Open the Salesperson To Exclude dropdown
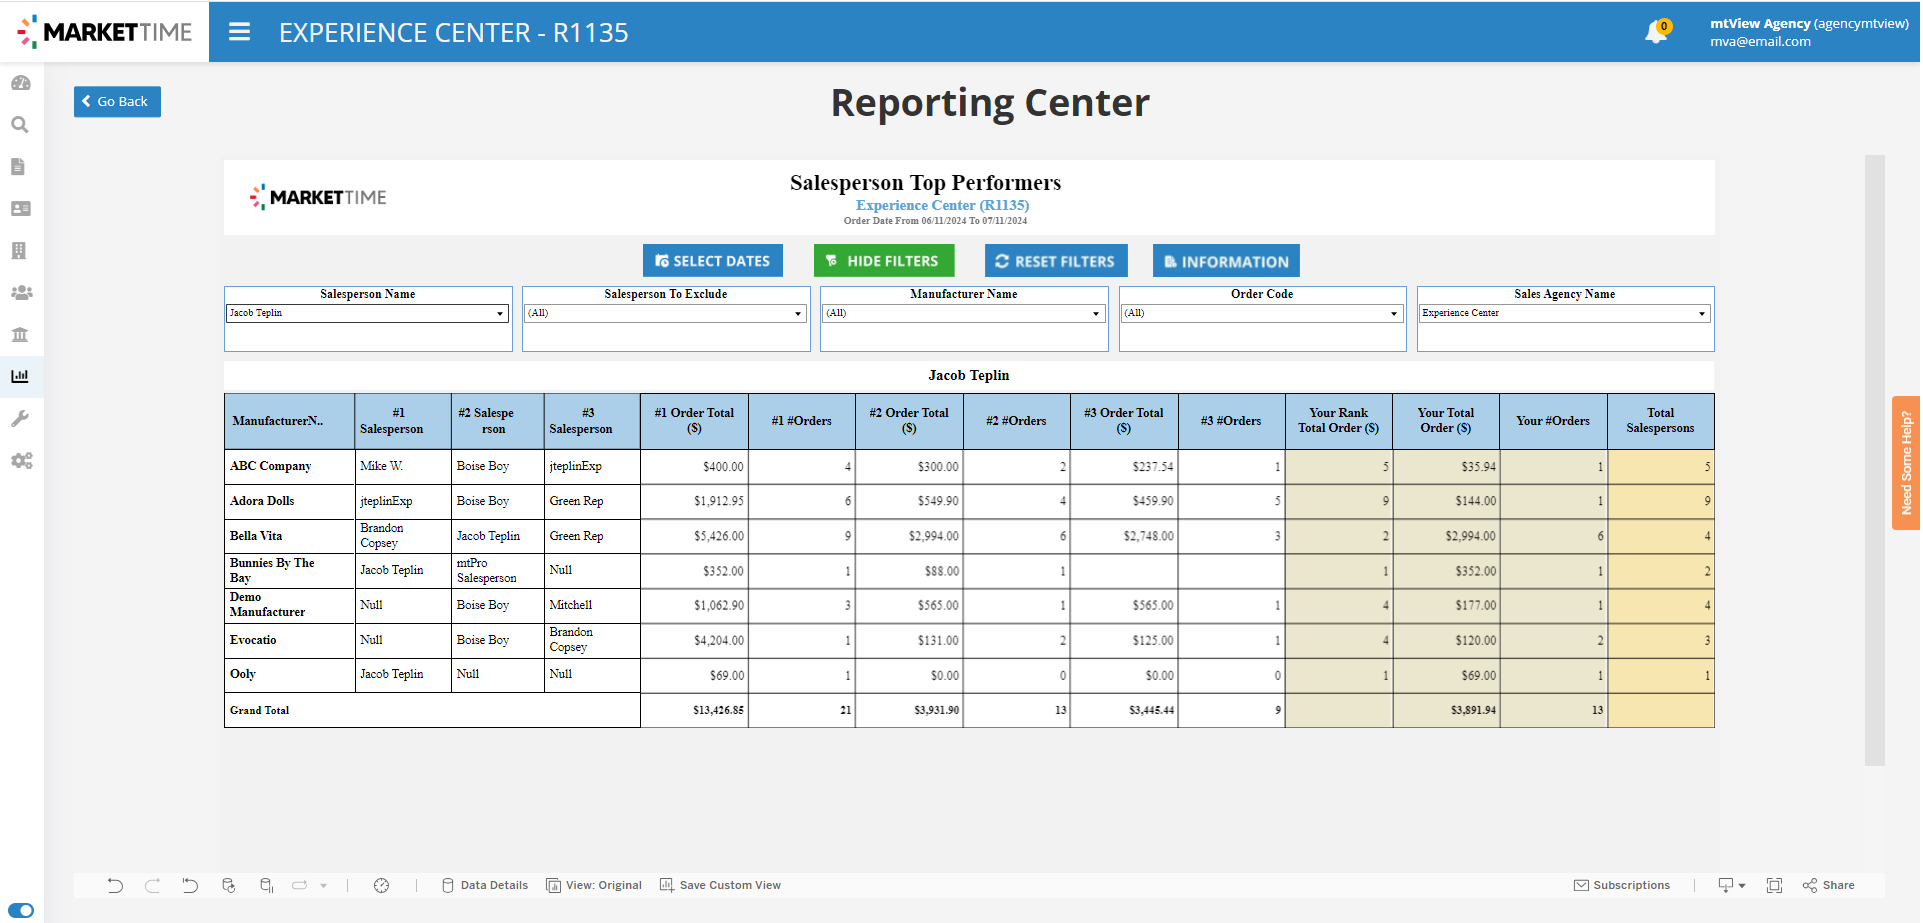Screen dimensions: 1923x923 [x=666, y=313]
